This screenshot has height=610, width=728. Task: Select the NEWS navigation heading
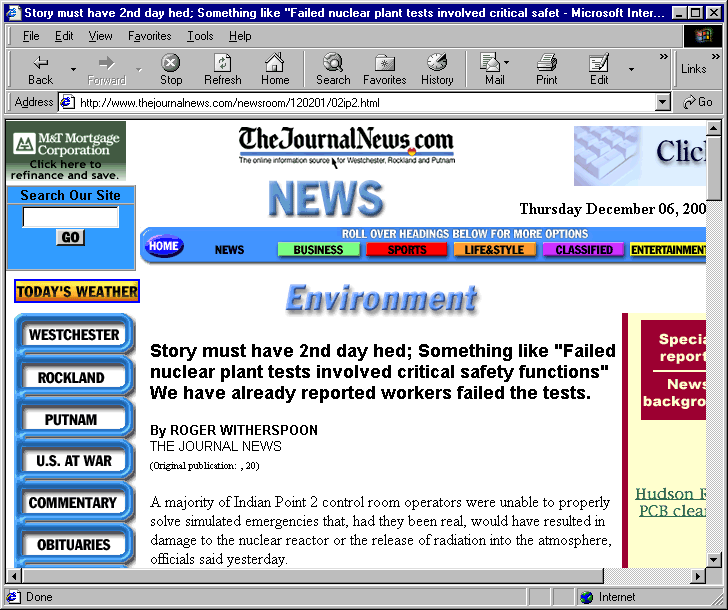pos(229,250)
